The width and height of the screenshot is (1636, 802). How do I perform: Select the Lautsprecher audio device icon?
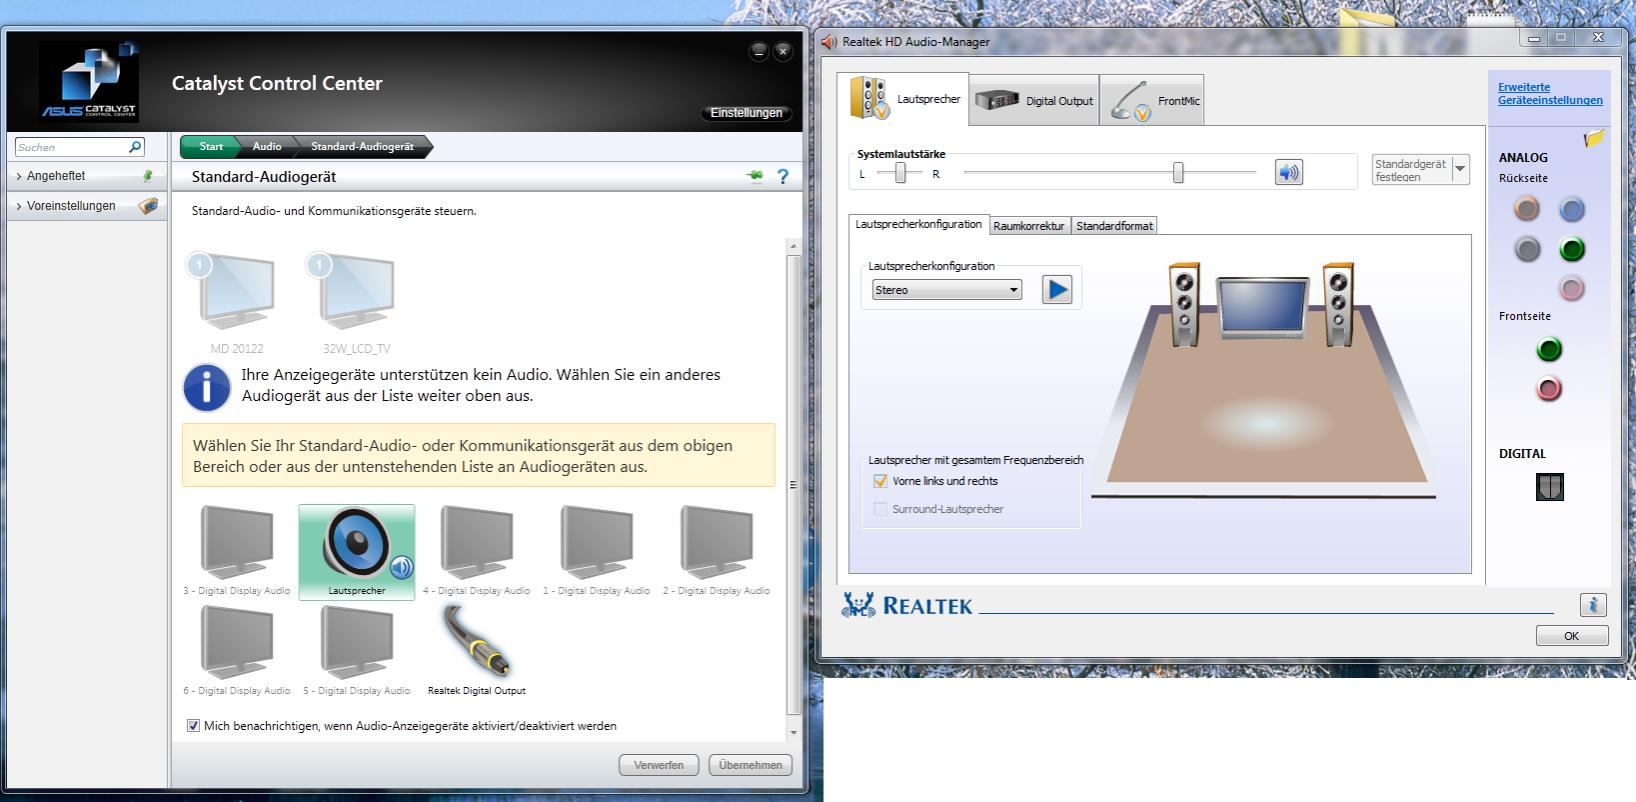pos(357,552)
